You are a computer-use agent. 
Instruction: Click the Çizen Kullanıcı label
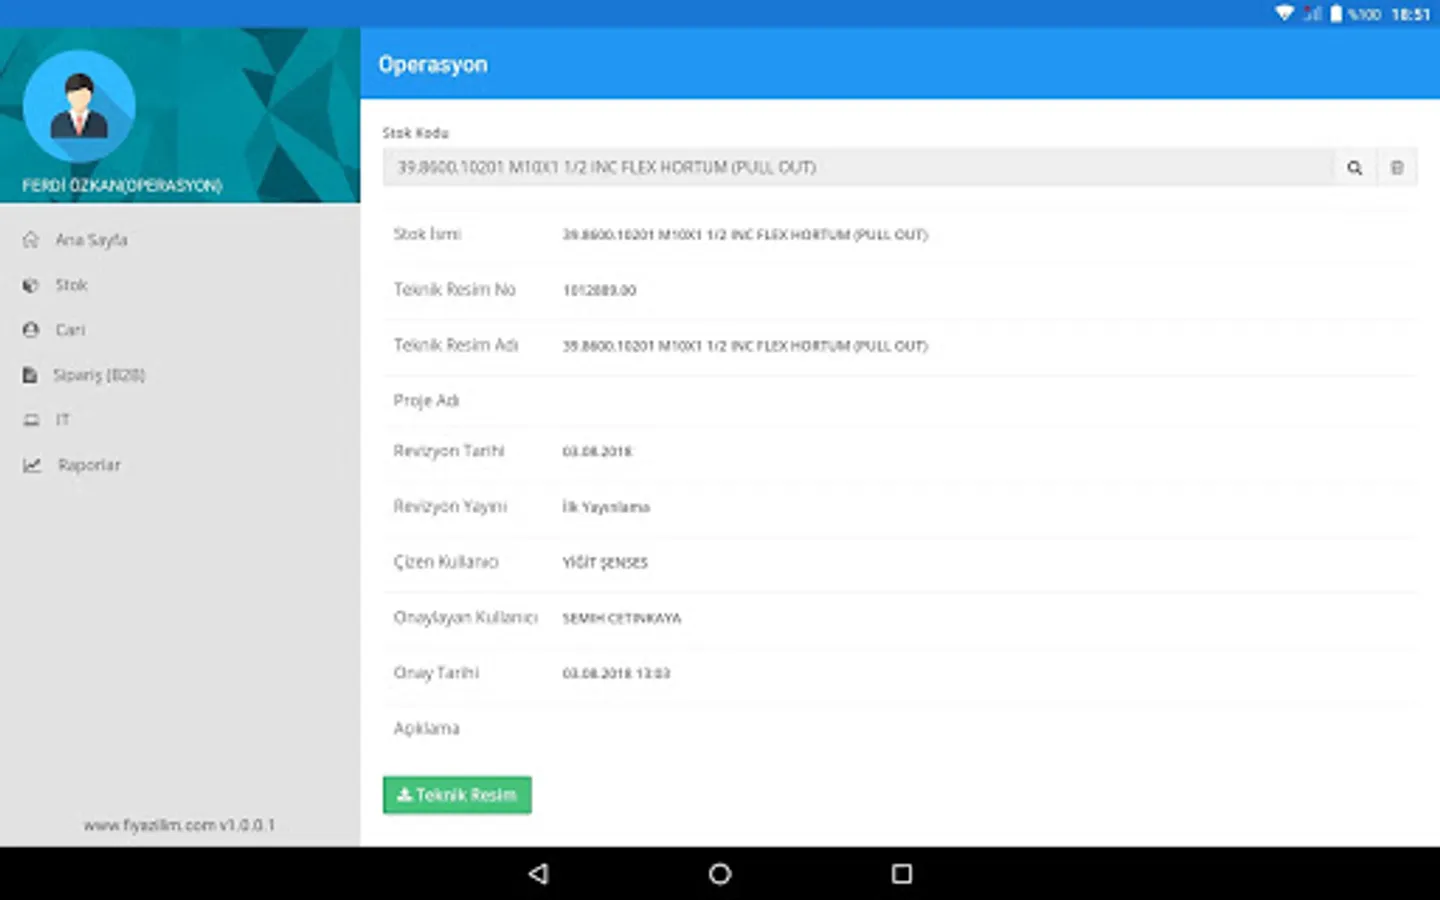coord(445,562)
